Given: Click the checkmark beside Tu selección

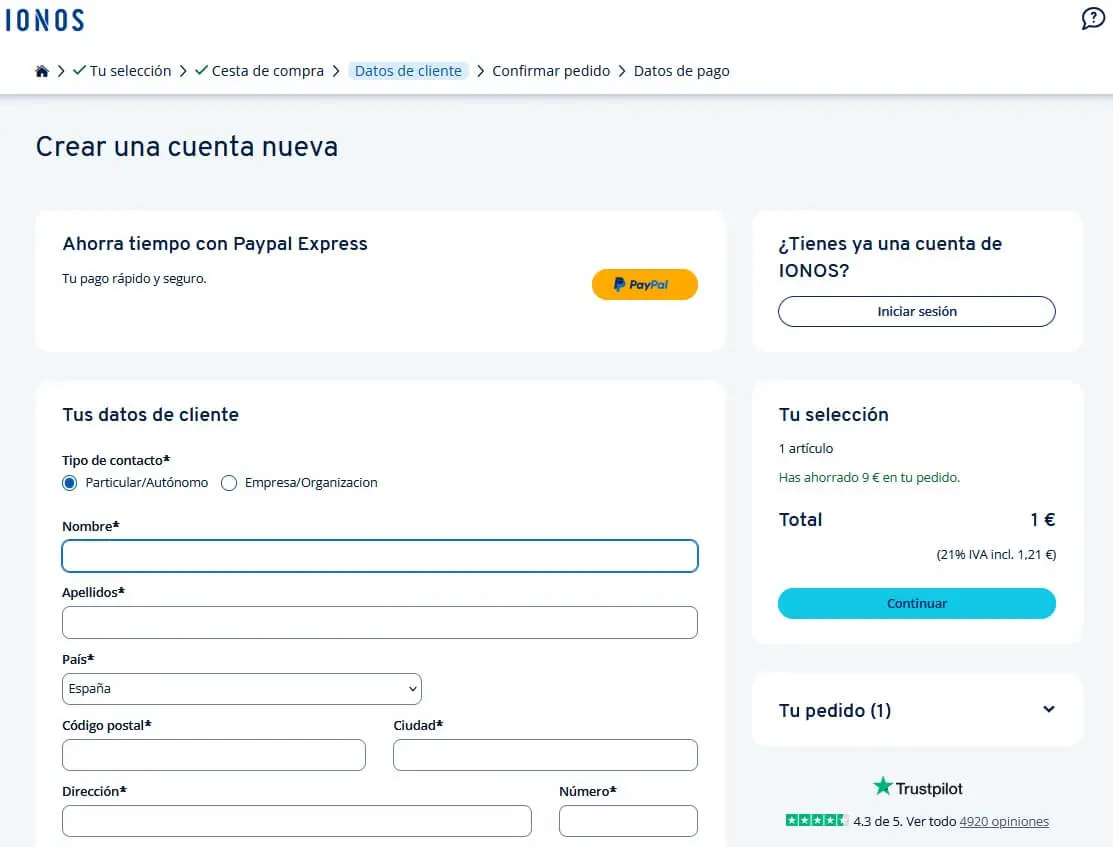Looking at the screenshot, I should pos(80,70).
